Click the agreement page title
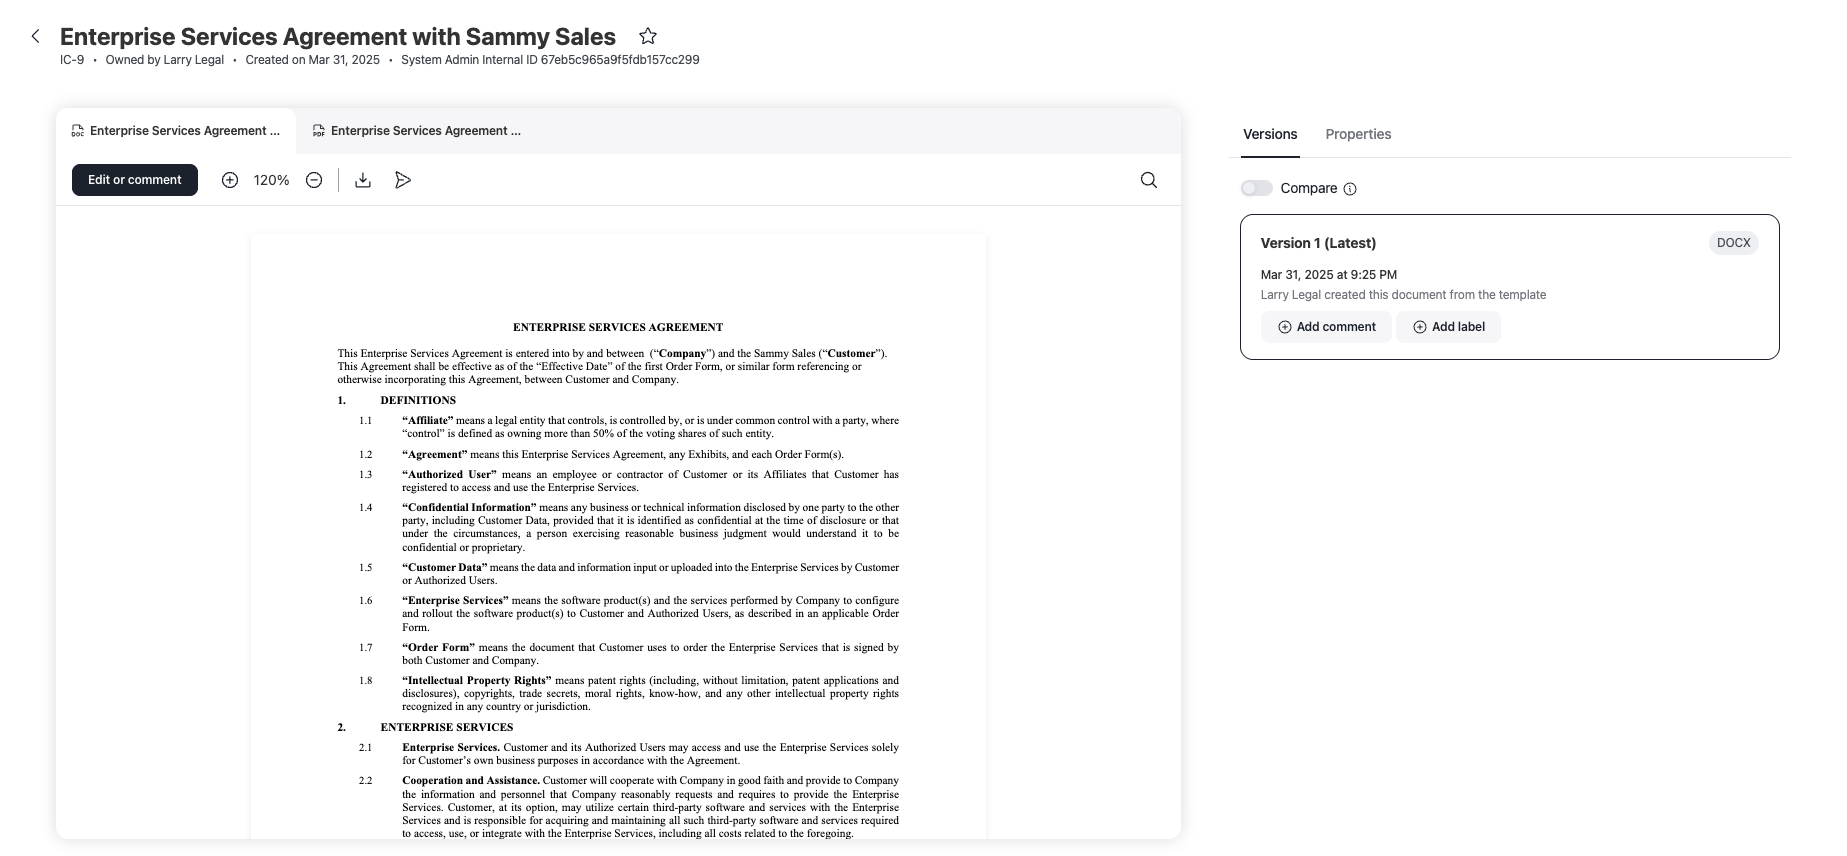 (338, 37)
